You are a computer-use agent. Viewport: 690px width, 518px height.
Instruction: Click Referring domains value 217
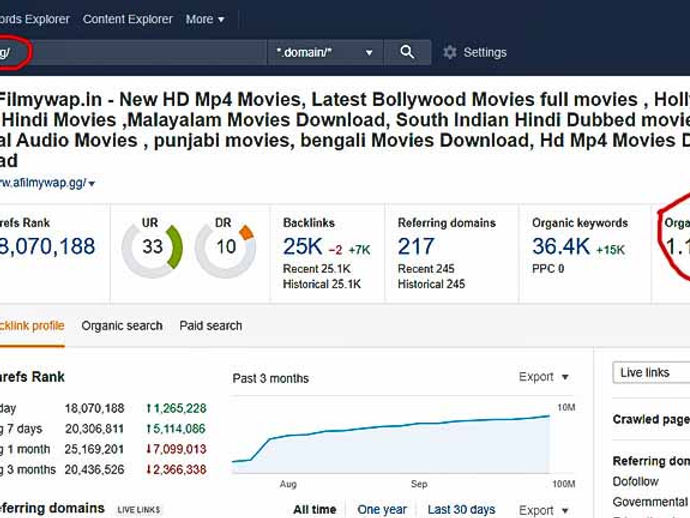[x=416, y=246]
